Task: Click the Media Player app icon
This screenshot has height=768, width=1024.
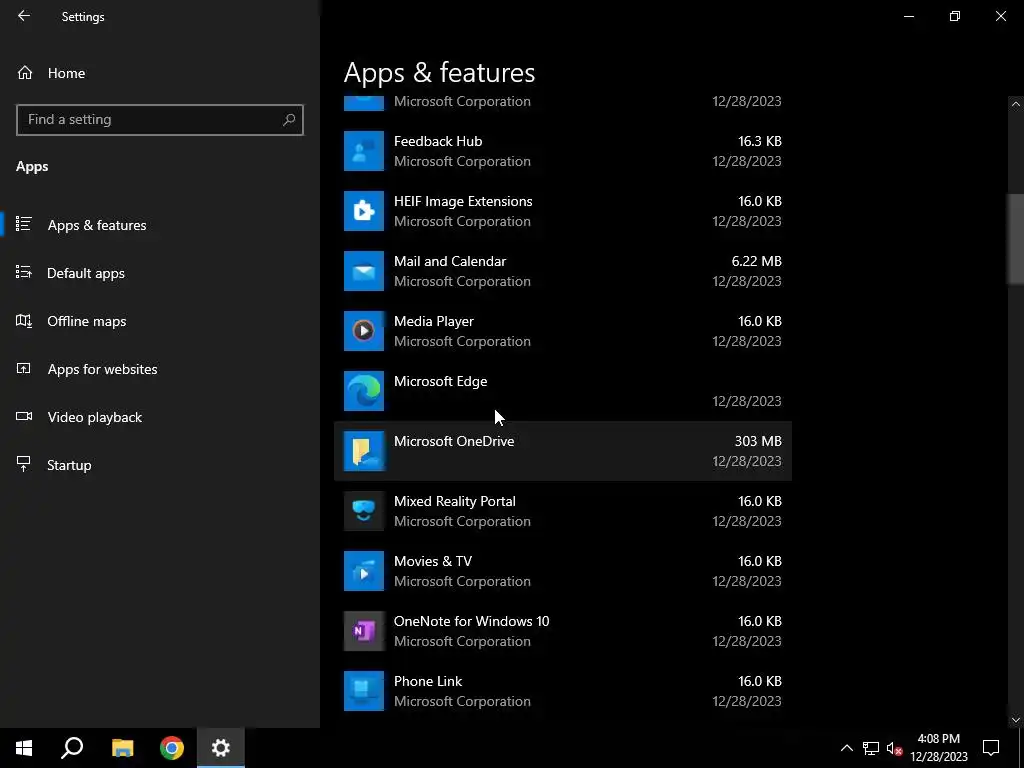Action: coord(364,331)
